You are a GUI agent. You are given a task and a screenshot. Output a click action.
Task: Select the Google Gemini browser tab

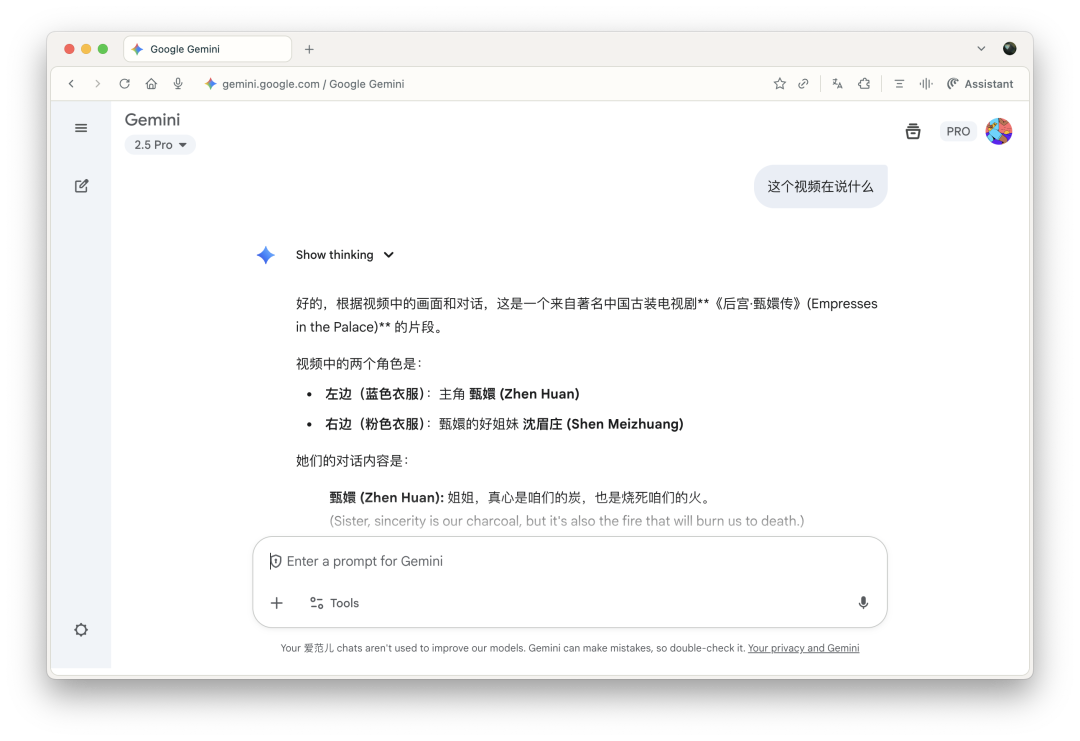point(207,49)
